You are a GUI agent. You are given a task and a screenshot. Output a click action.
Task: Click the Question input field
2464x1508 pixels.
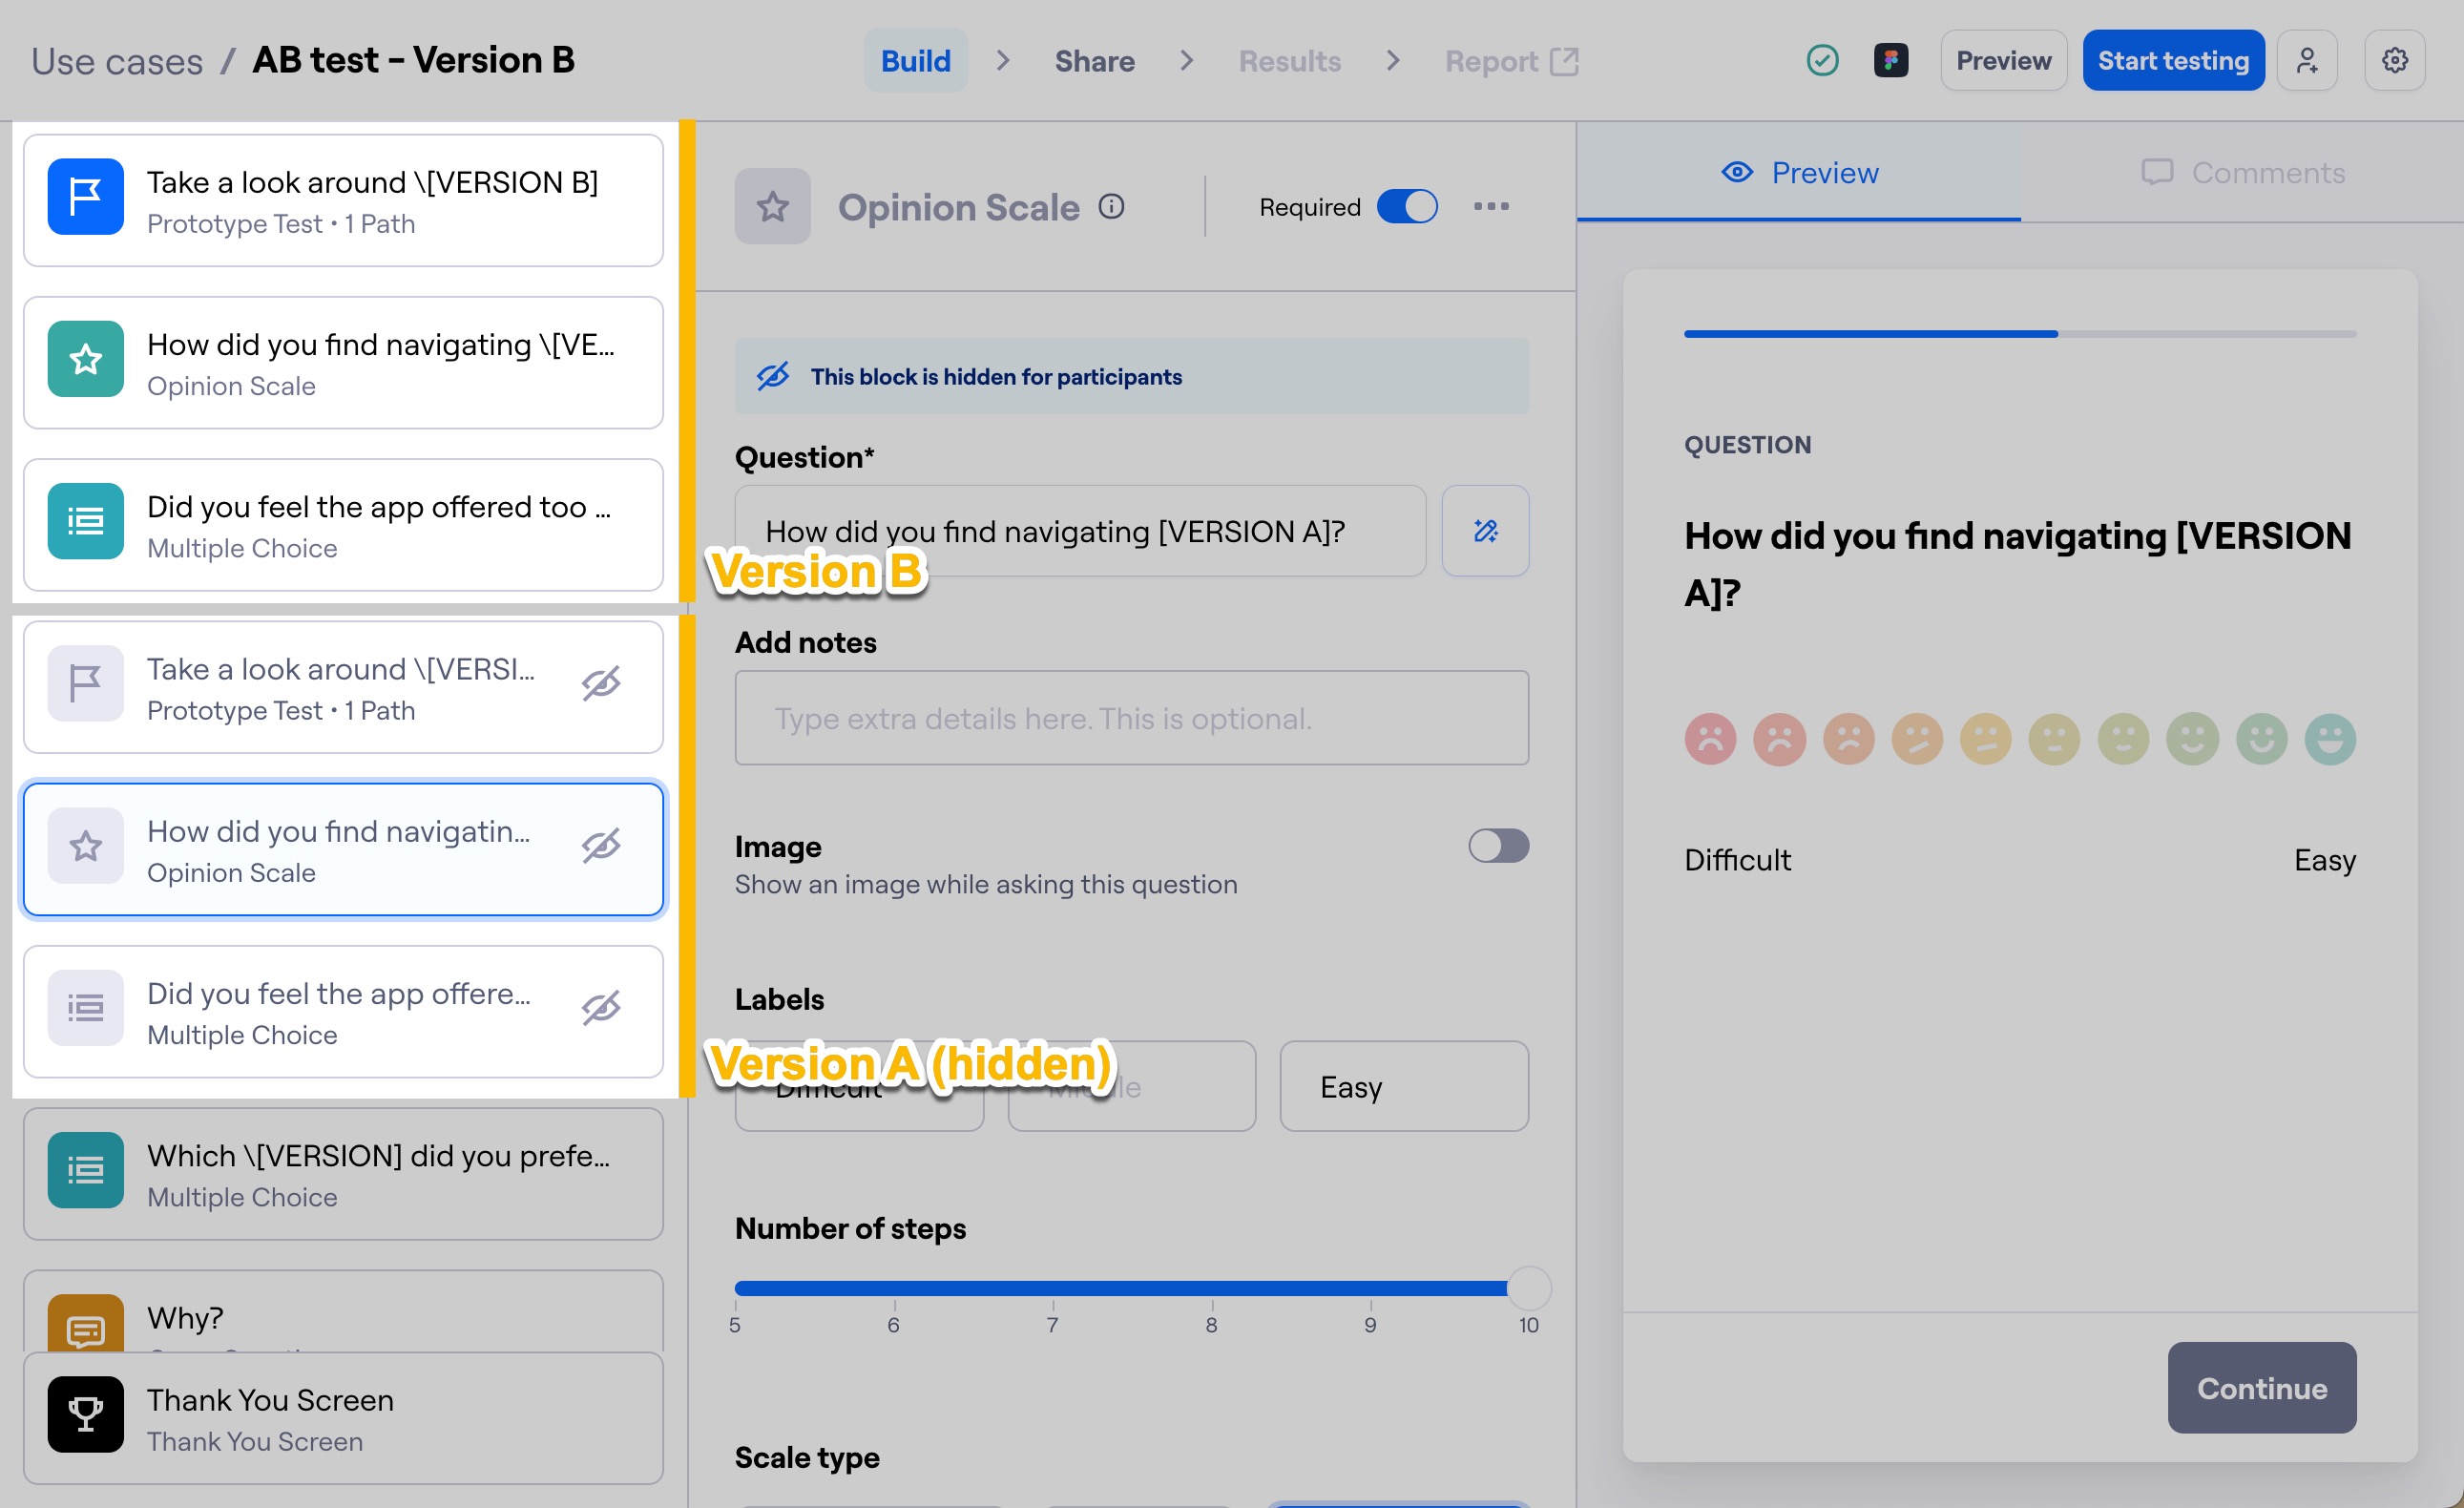click(1080, 531)
